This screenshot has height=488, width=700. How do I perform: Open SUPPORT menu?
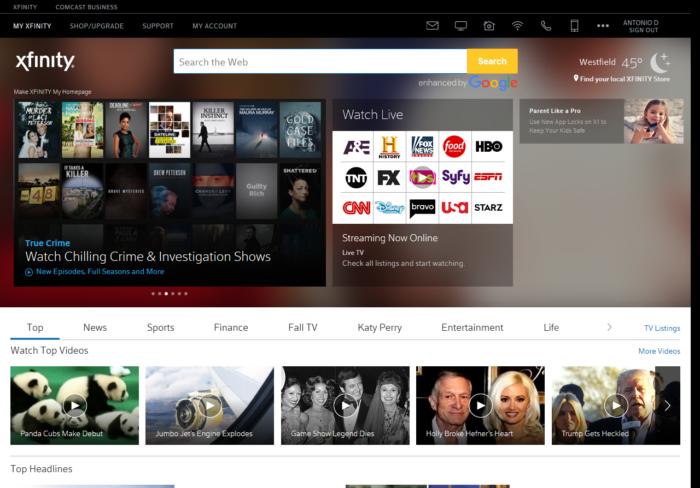click(x=158, y=26)
